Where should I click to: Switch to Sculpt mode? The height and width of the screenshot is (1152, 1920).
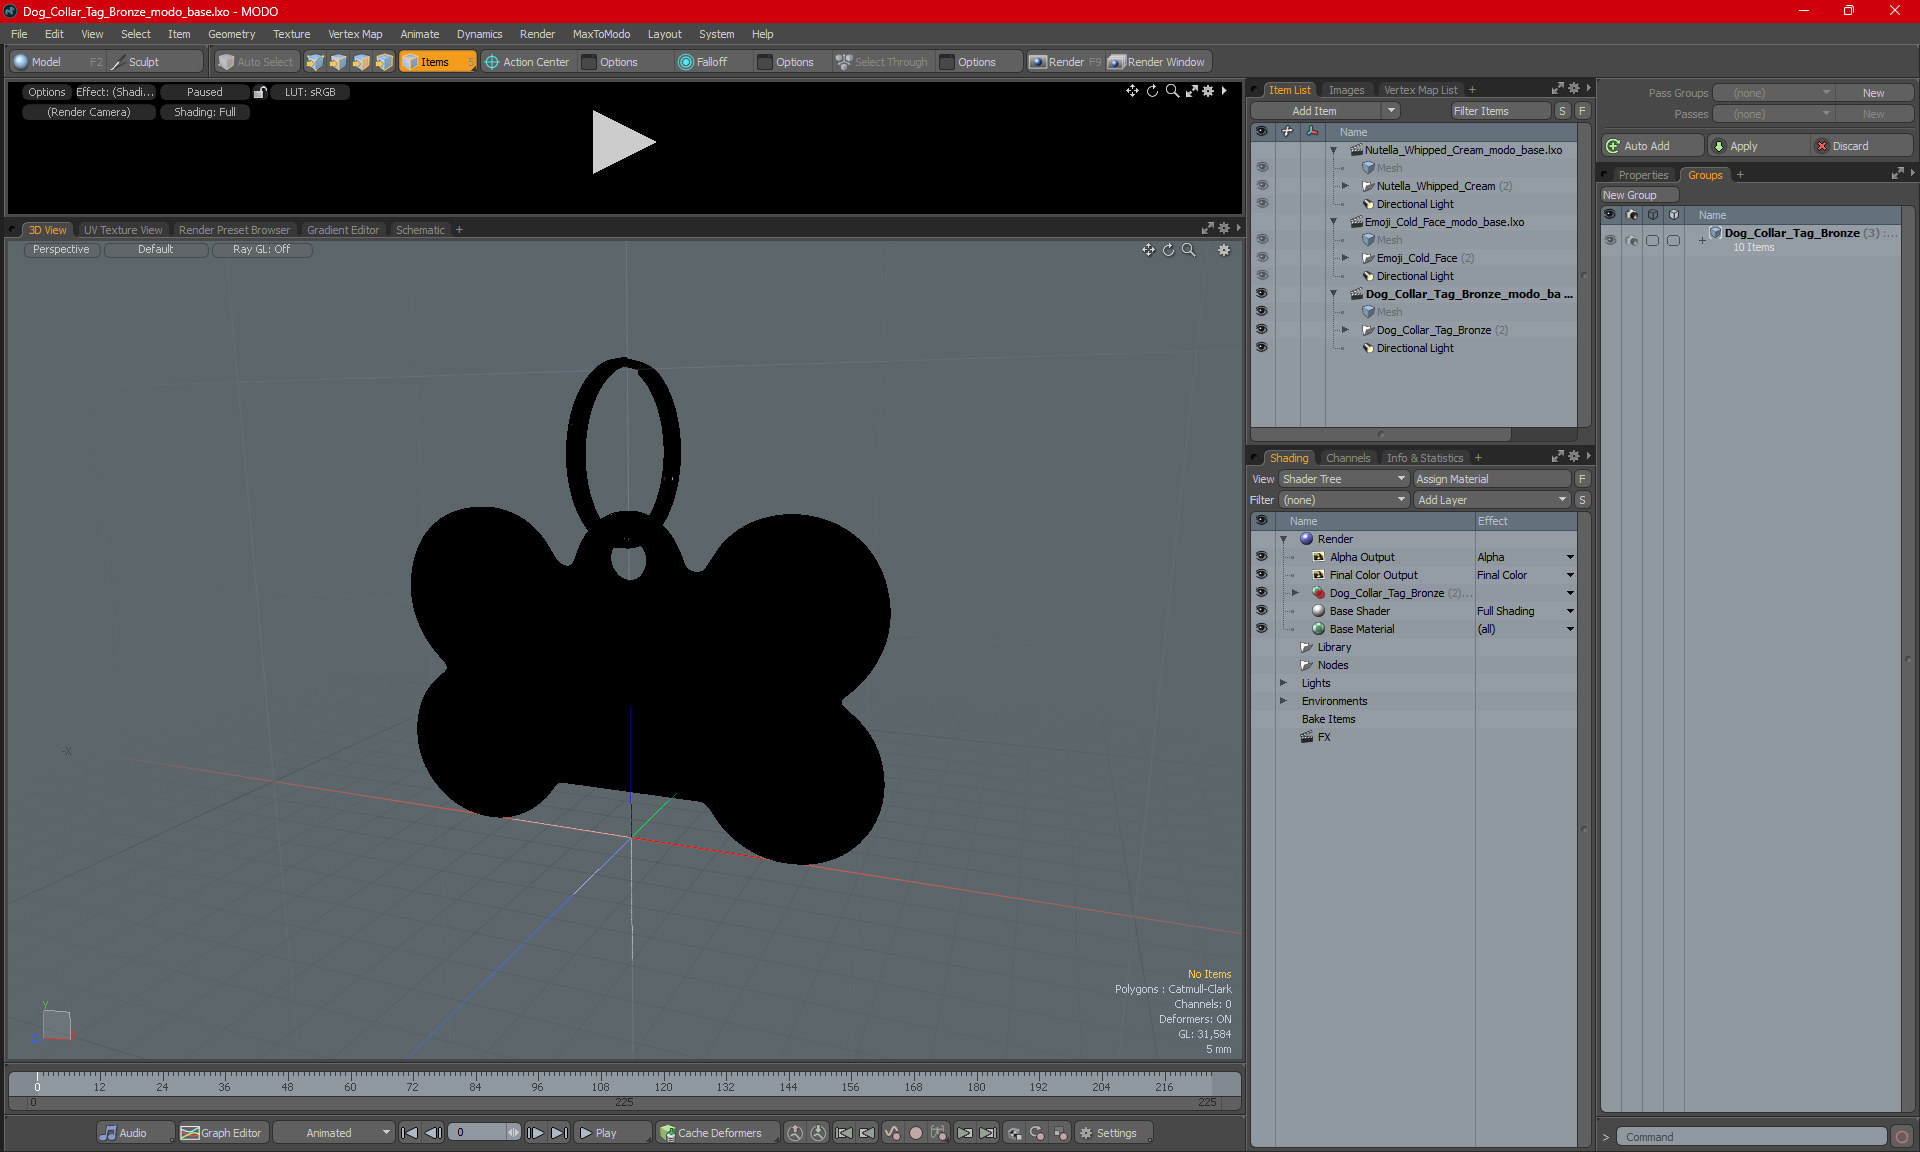[154, 62]
